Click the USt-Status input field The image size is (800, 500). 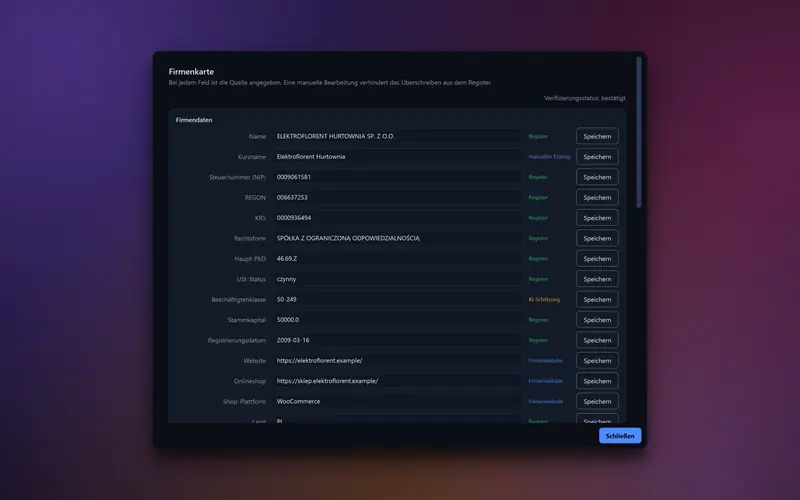point(397,279)
